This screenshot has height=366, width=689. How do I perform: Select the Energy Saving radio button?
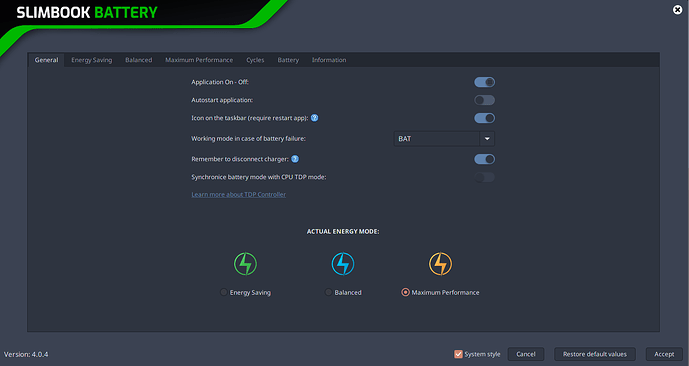[224, 292]
